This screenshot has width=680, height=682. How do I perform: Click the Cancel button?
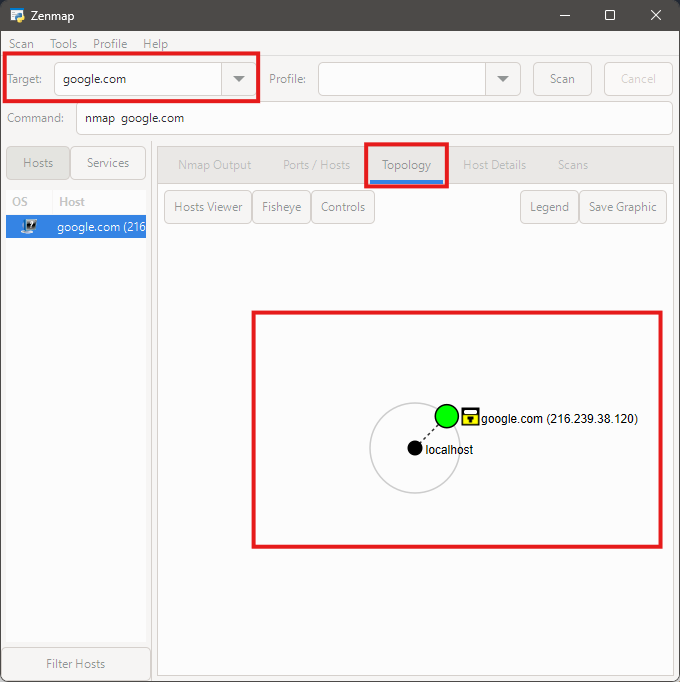coord(638,79)
